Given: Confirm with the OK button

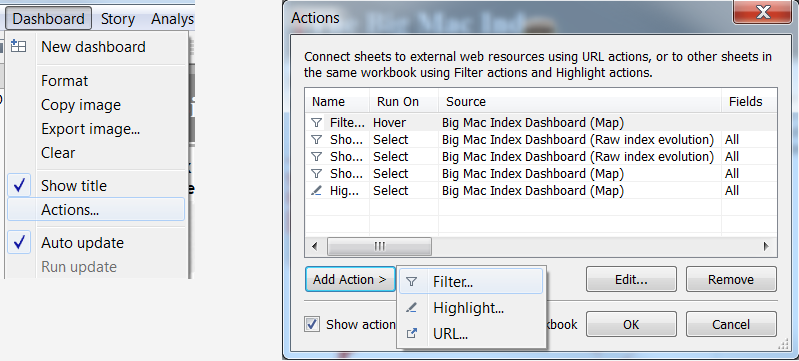Looking at the screenshot, I should (x=631, y=324).
